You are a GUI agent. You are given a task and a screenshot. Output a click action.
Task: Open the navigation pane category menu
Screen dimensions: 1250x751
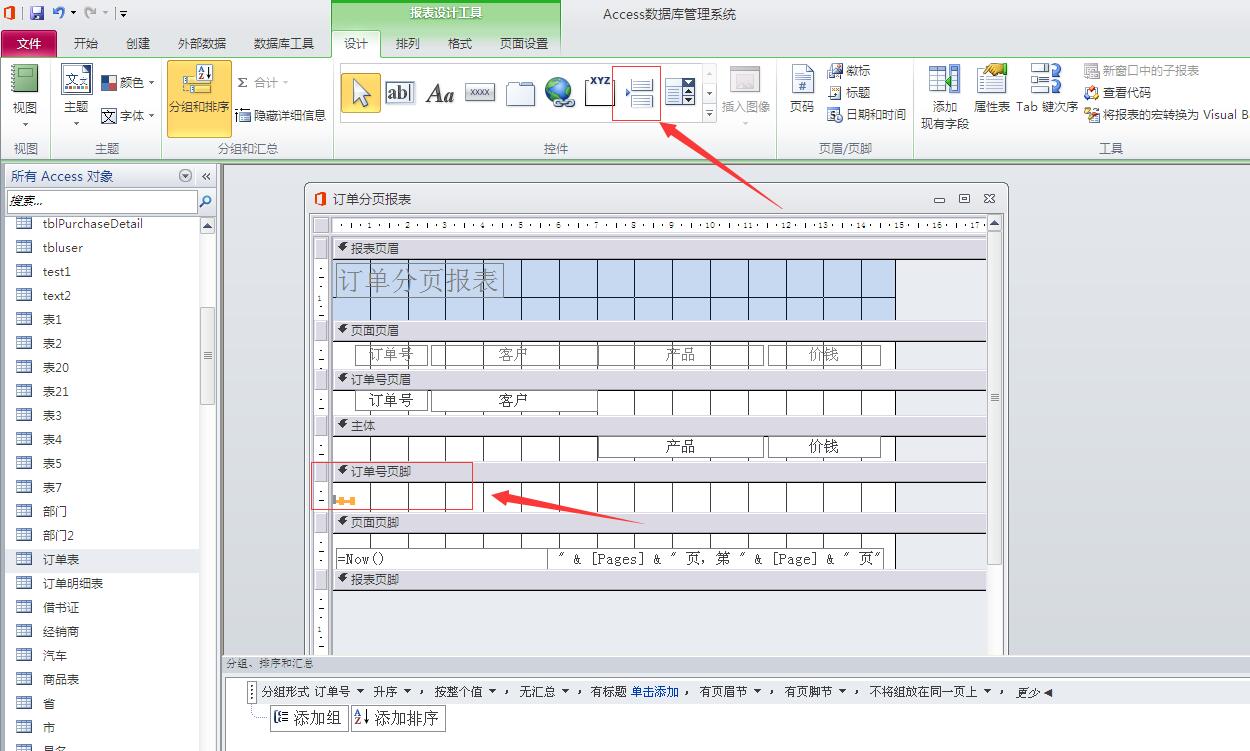coord(184,175)
